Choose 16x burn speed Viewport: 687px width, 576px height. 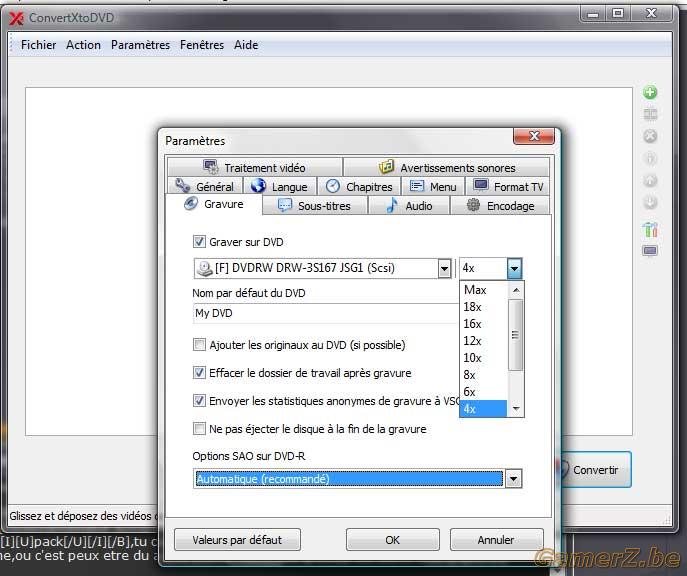[x=483, y=324]
